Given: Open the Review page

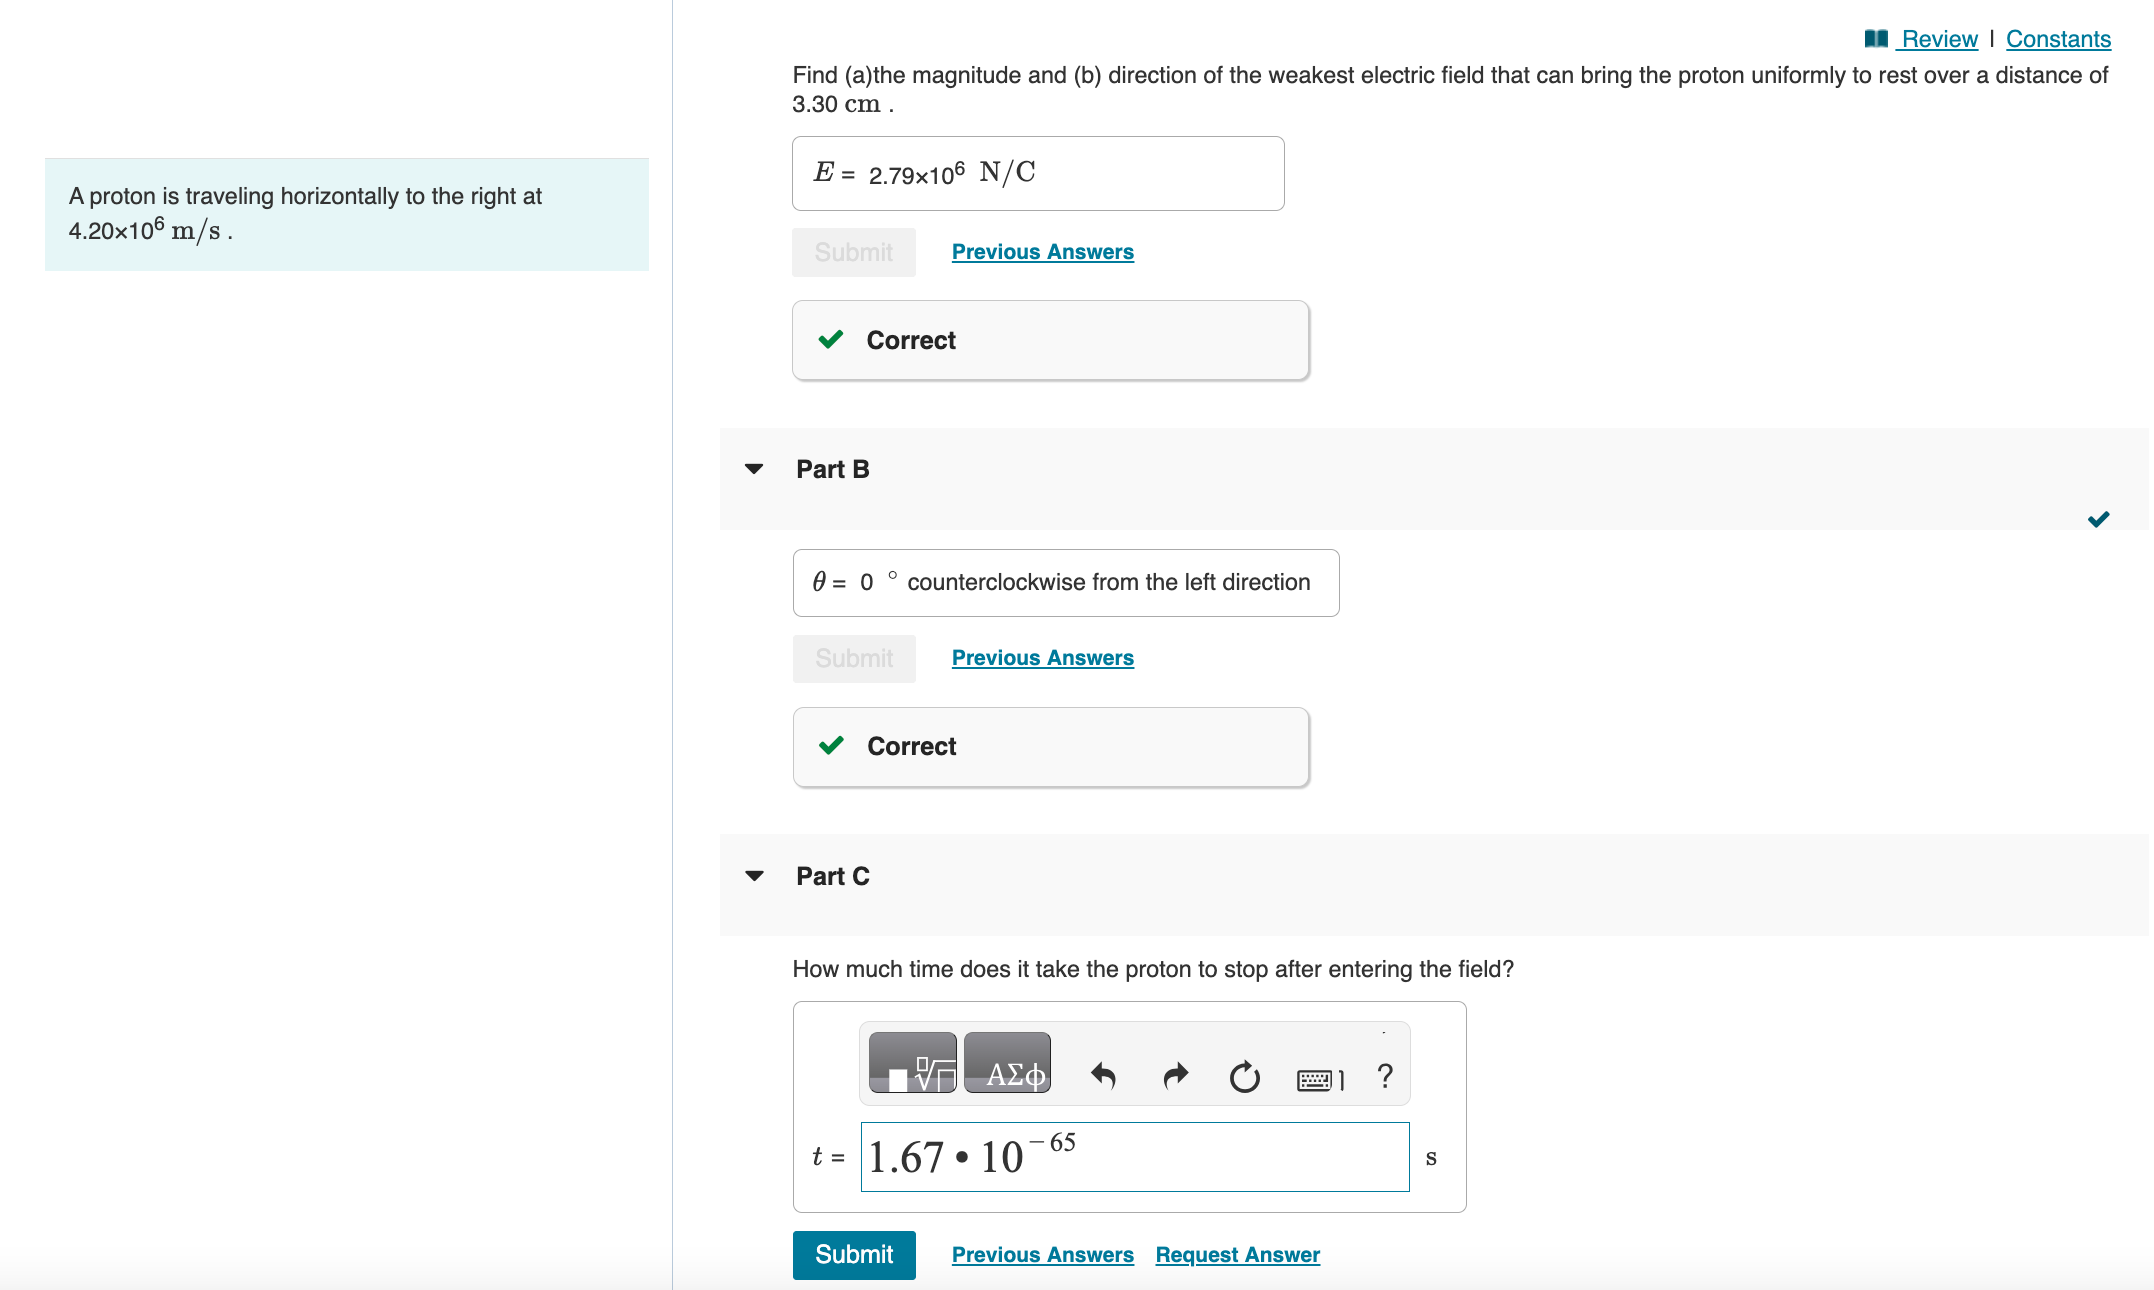Looking at the screenshot, I should point(1938,38).
